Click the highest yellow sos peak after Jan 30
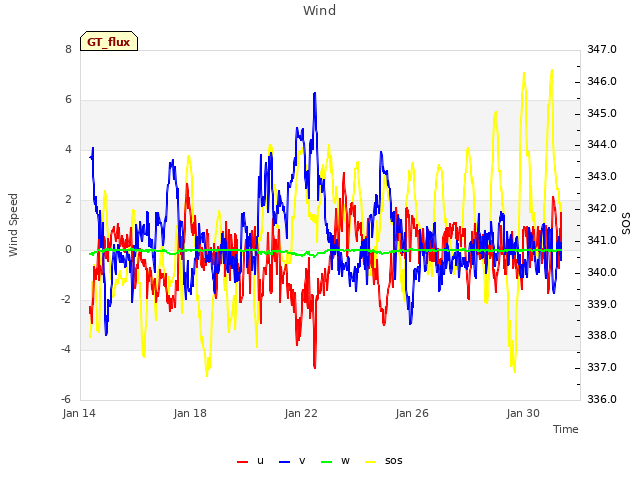640x480 pixels. [x=552, y=70]
